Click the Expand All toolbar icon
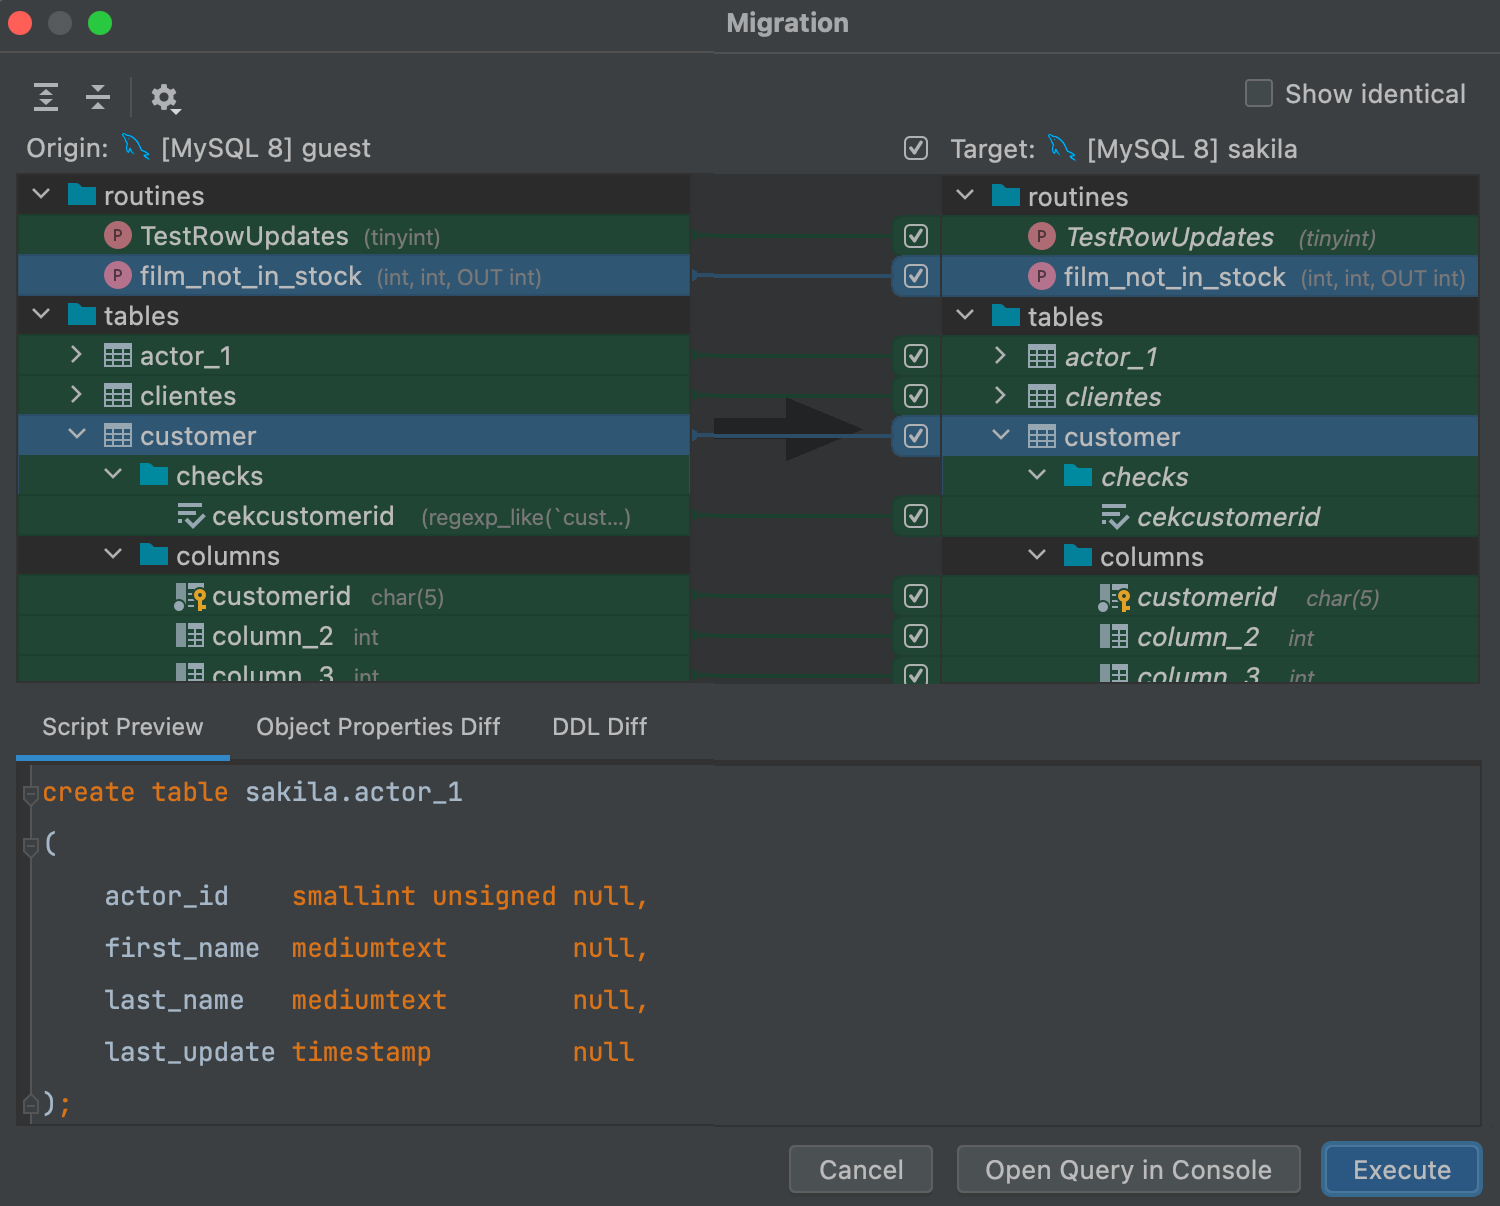Screen dimensions: 1500x1206 (x=46, y=97)
